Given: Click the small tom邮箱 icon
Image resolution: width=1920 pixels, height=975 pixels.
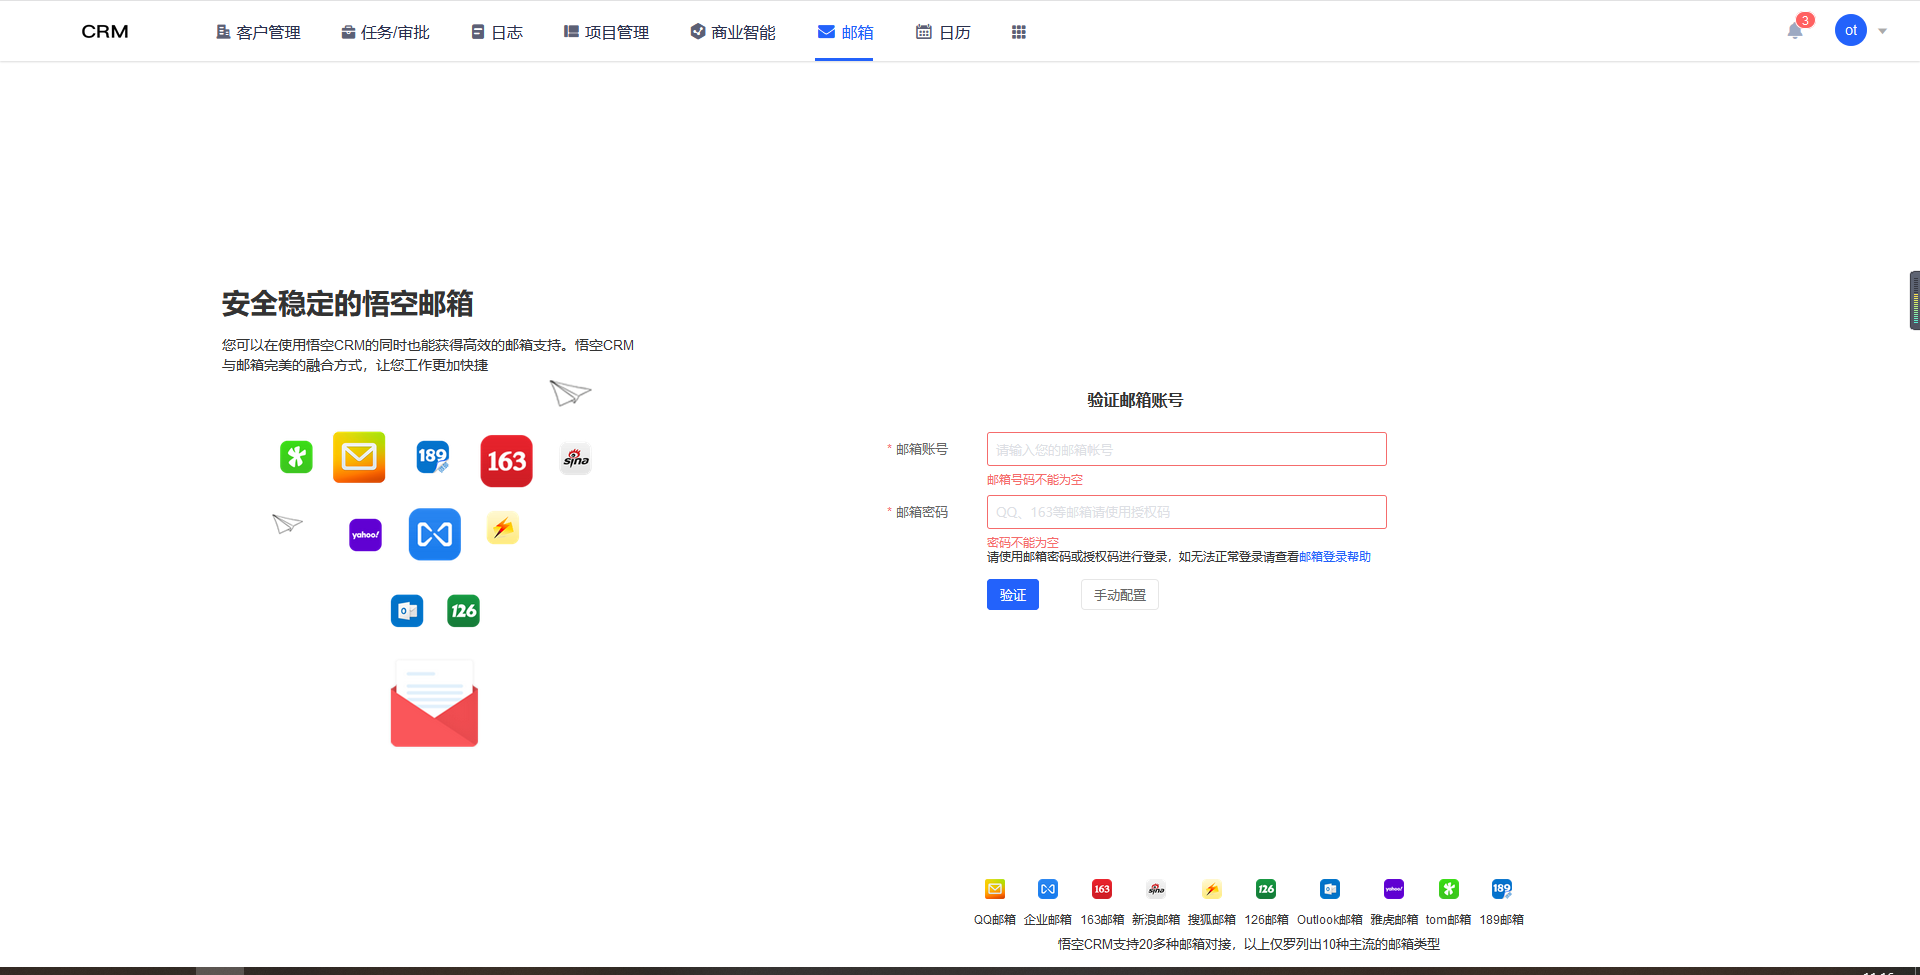Looking at the screenshot, I should pyautogui.click(x=1449, y=889).
